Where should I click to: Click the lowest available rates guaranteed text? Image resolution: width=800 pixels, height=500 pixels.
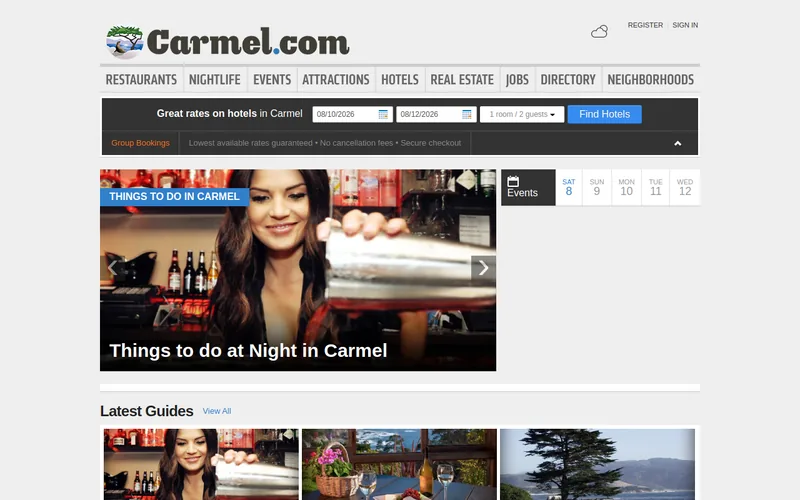click(325, 143)
